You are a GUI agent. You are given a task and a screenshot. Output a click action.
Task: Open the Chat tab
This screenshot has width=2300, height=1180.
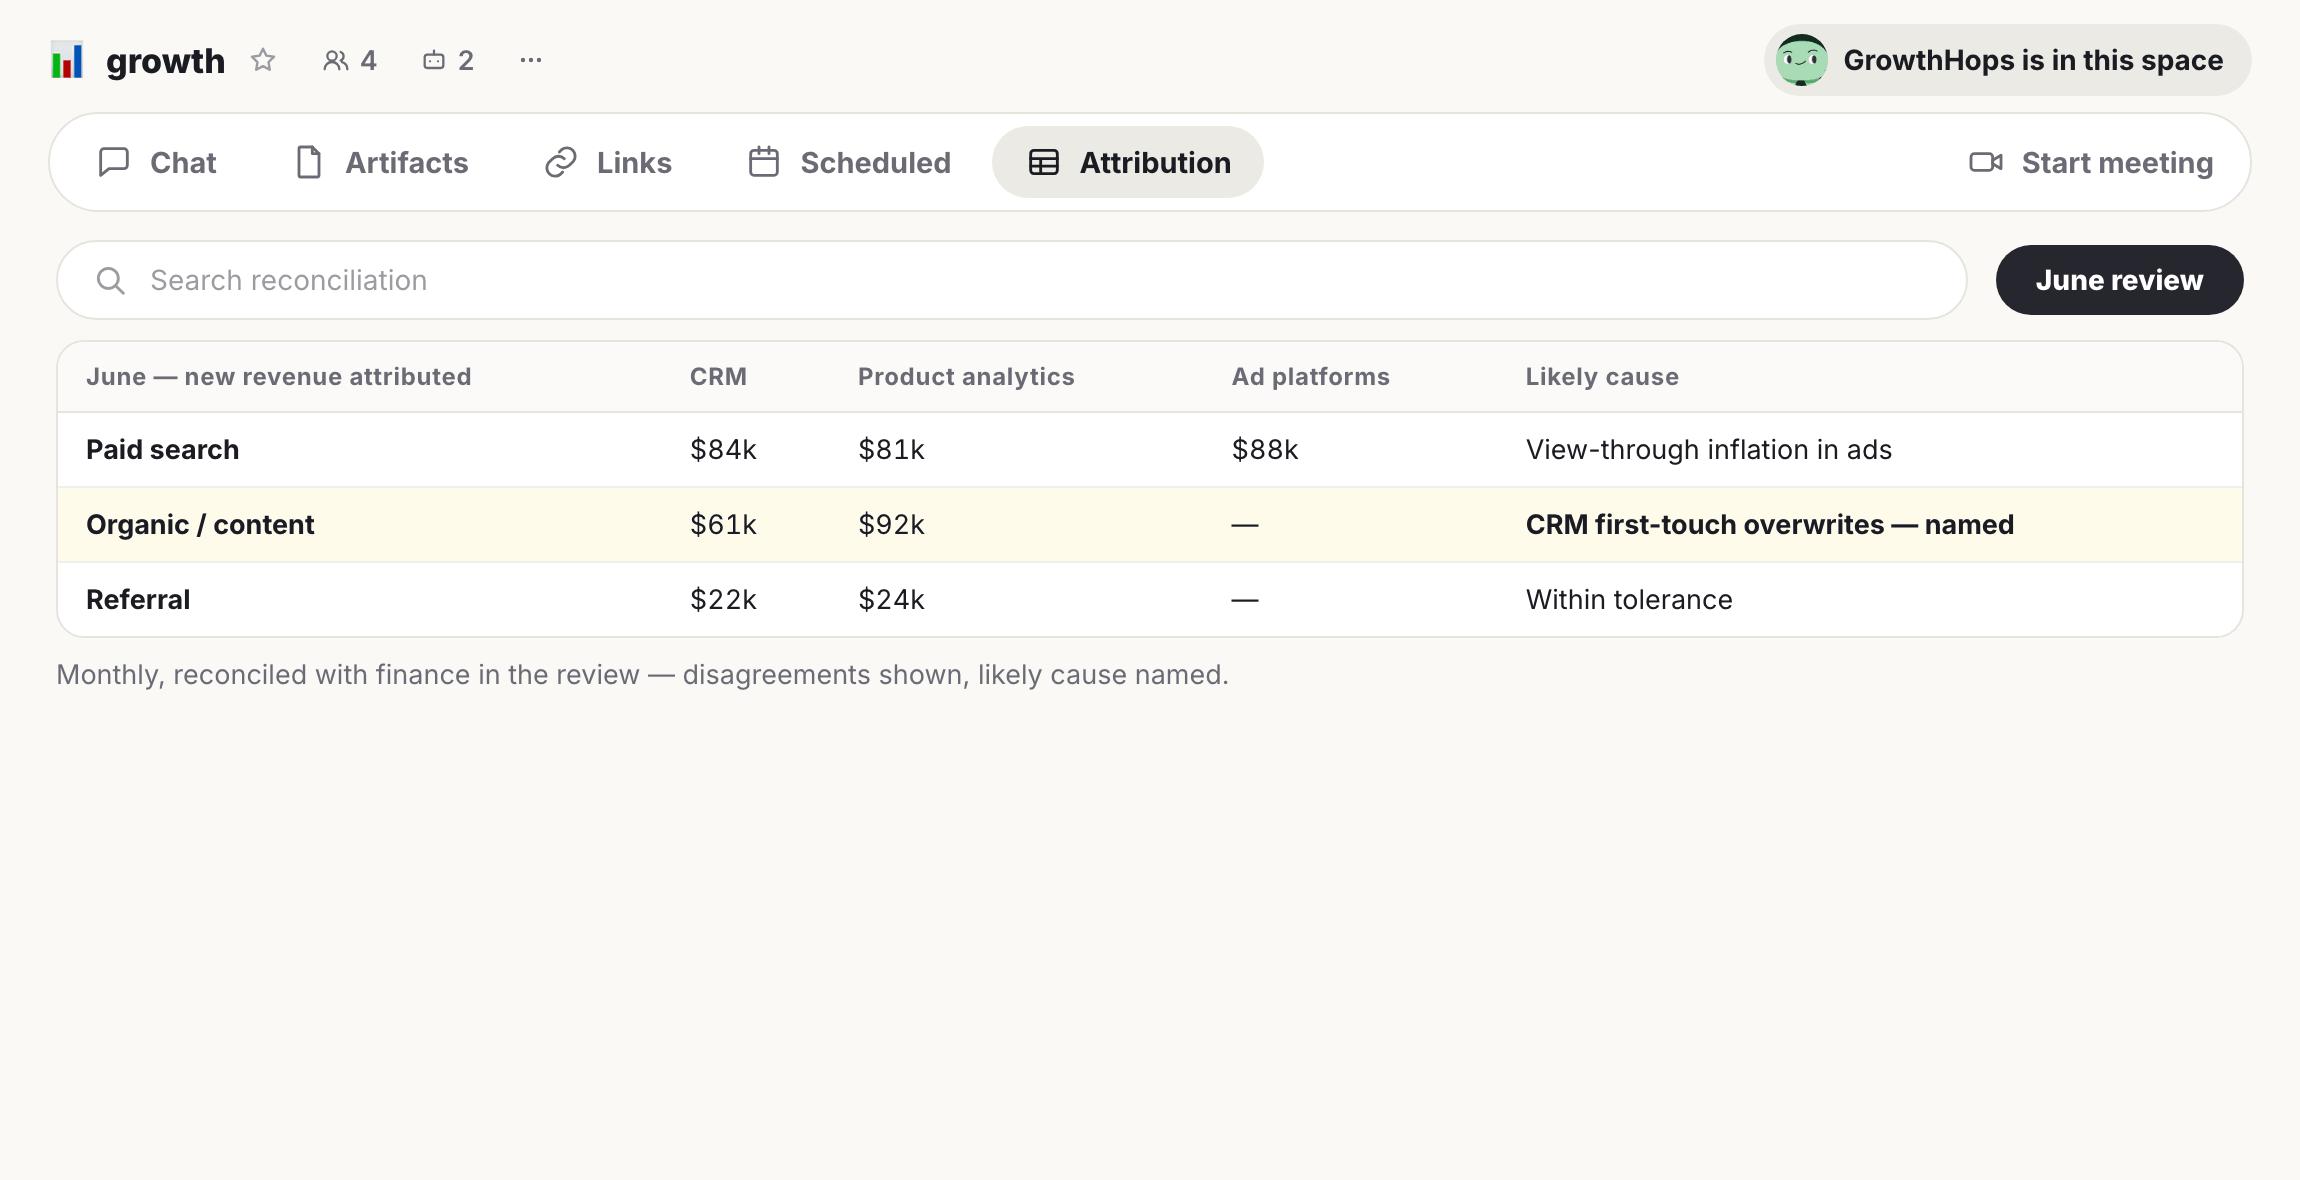coord(157,162)
